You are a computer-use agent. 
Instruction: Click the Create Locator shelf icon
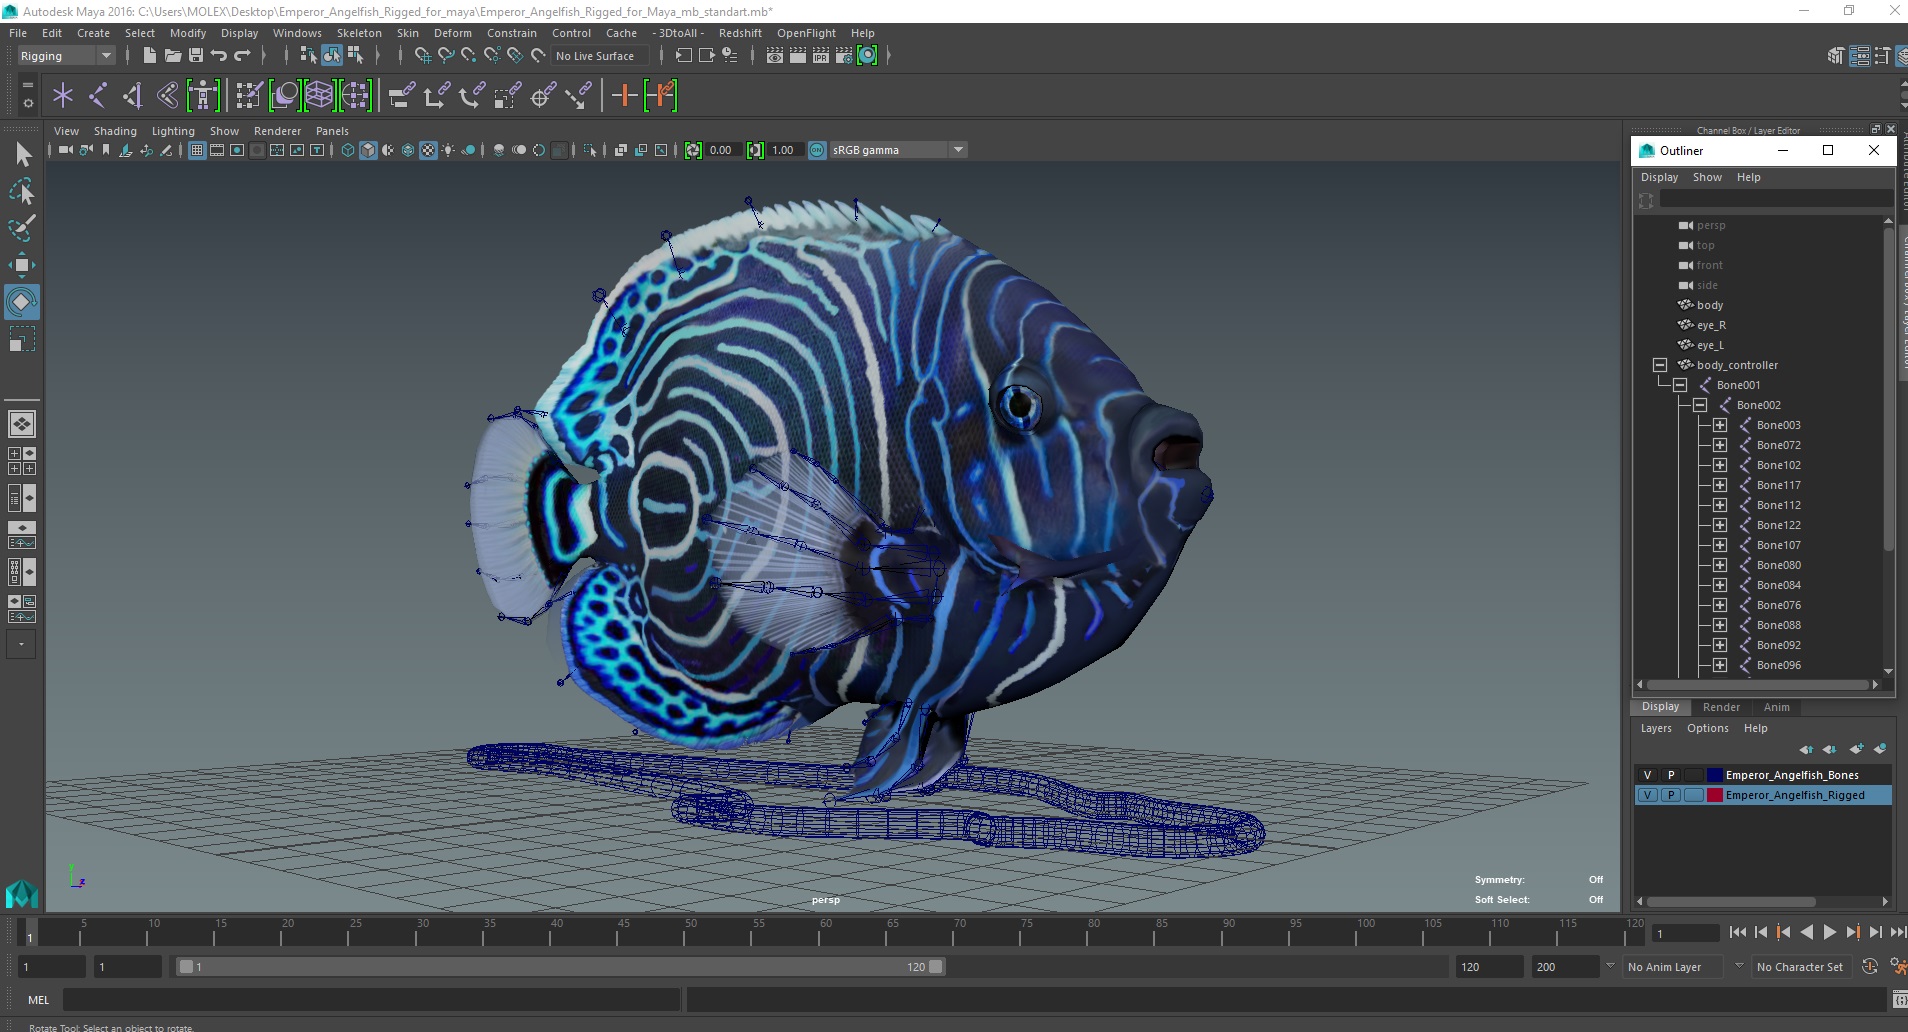(63, 96)
